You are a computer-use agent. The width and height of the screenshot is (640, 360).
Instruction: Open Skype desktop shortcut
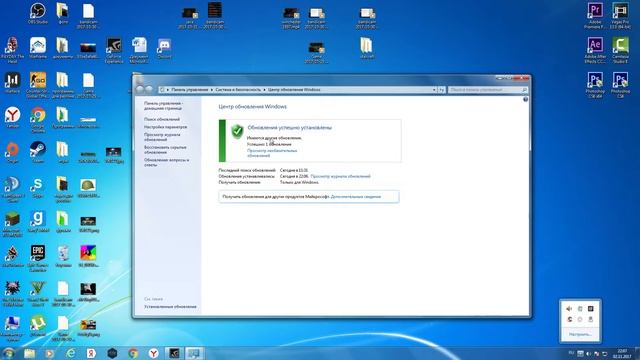[38, 188]
